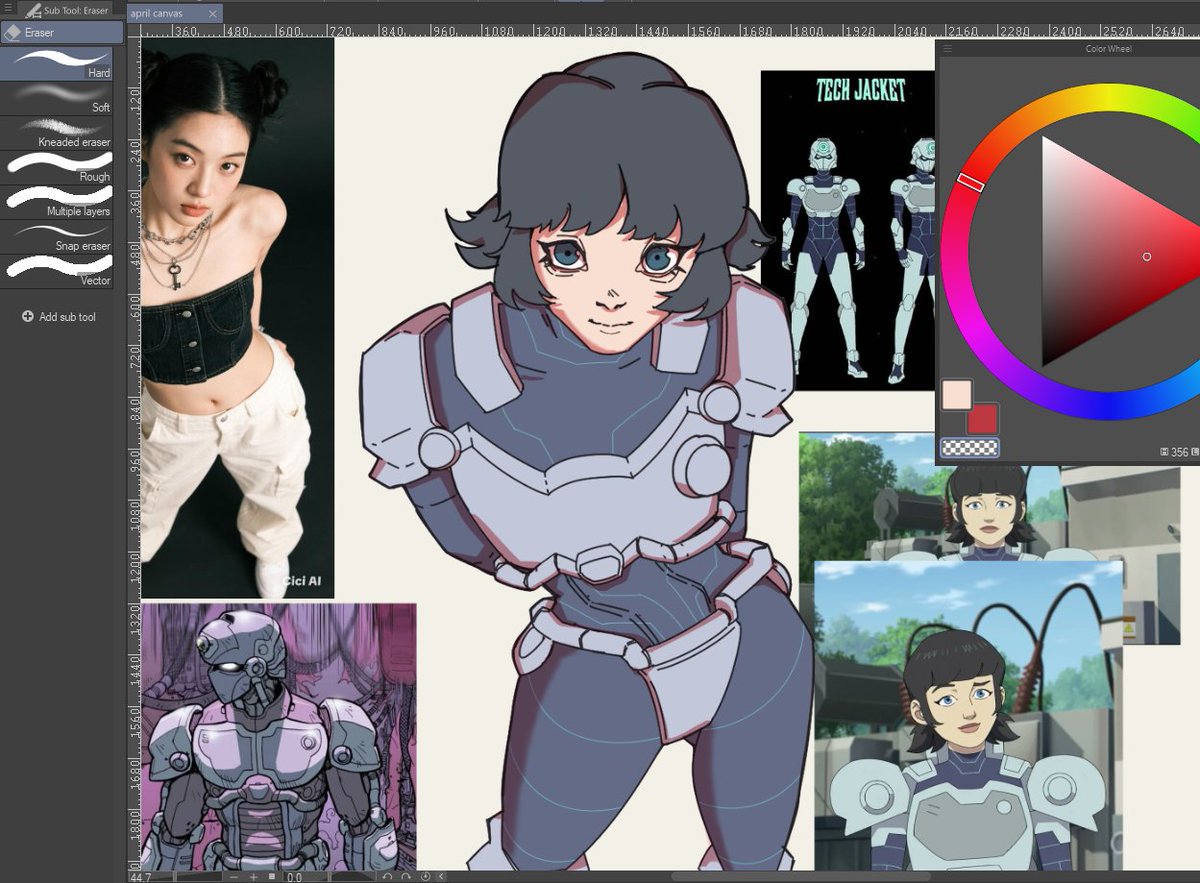
Task: Click the Add sub tool button
Action: click(59, 316)
